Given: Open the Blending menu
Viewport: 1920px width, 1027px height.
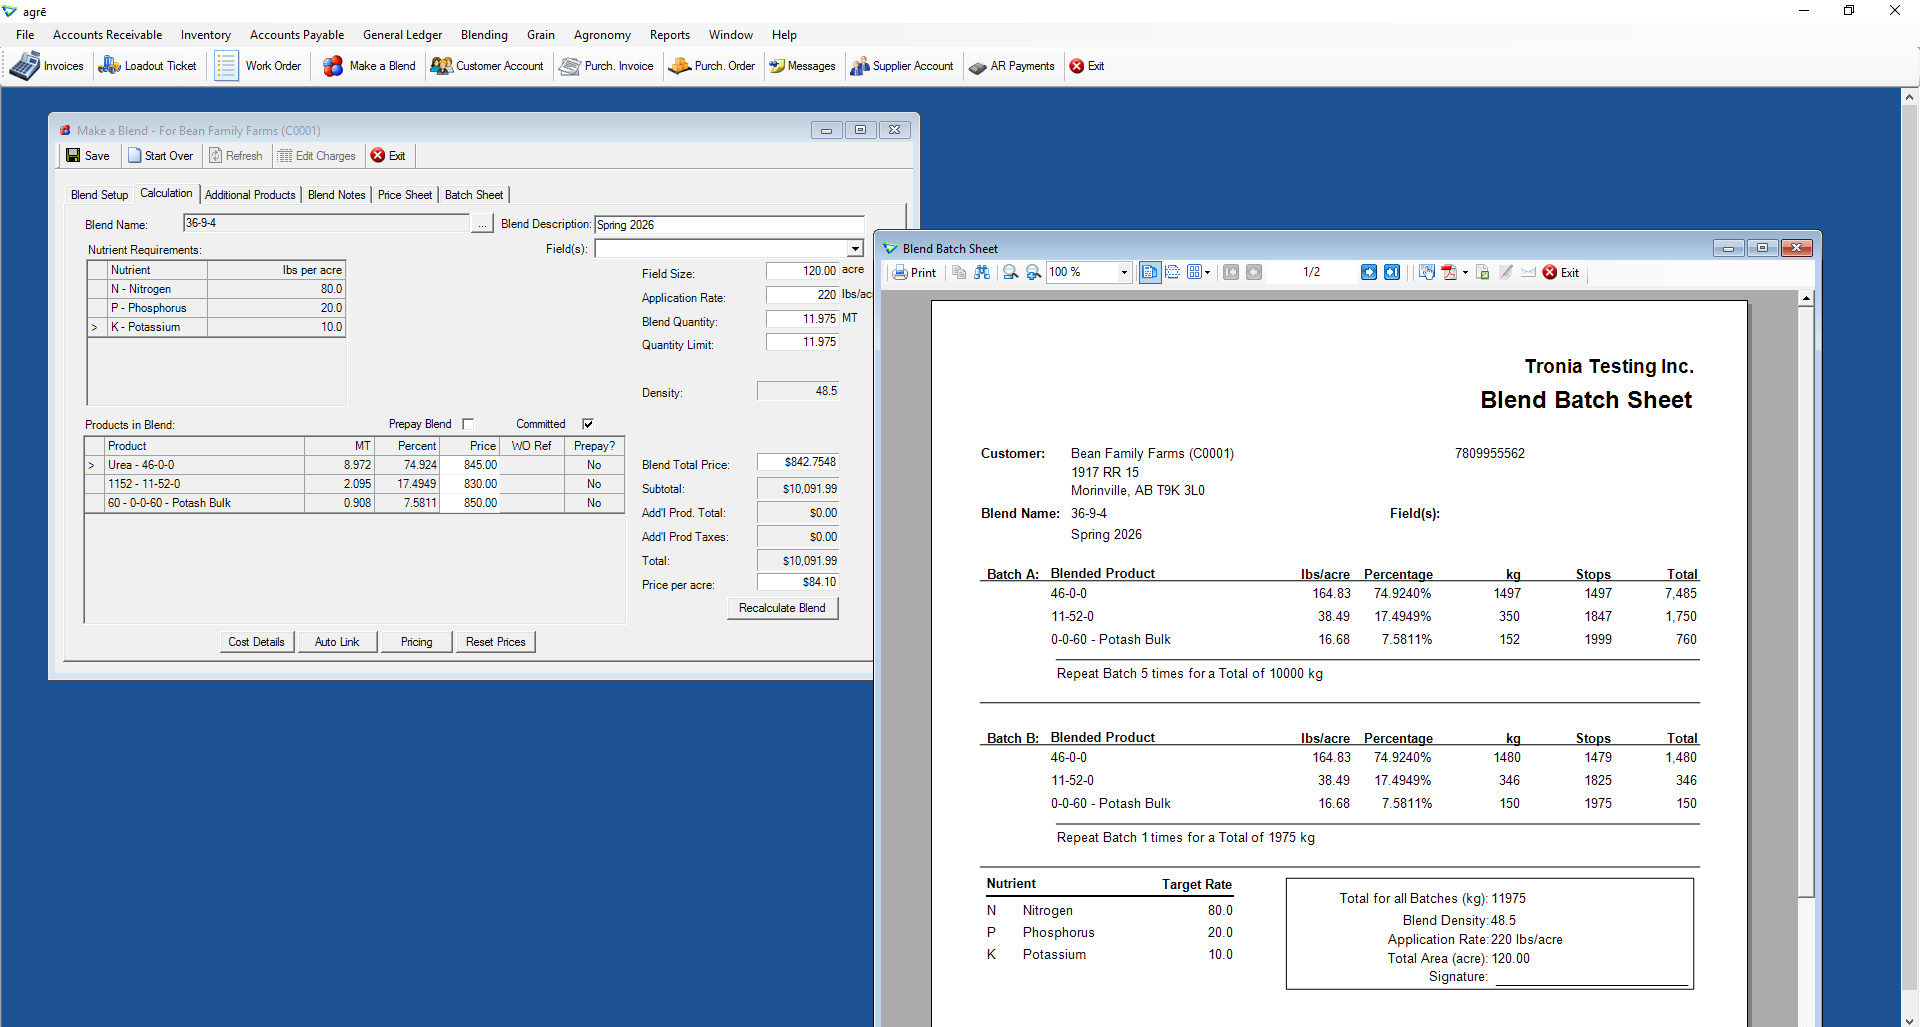Looking at the screenshot, I should (484, 35).
